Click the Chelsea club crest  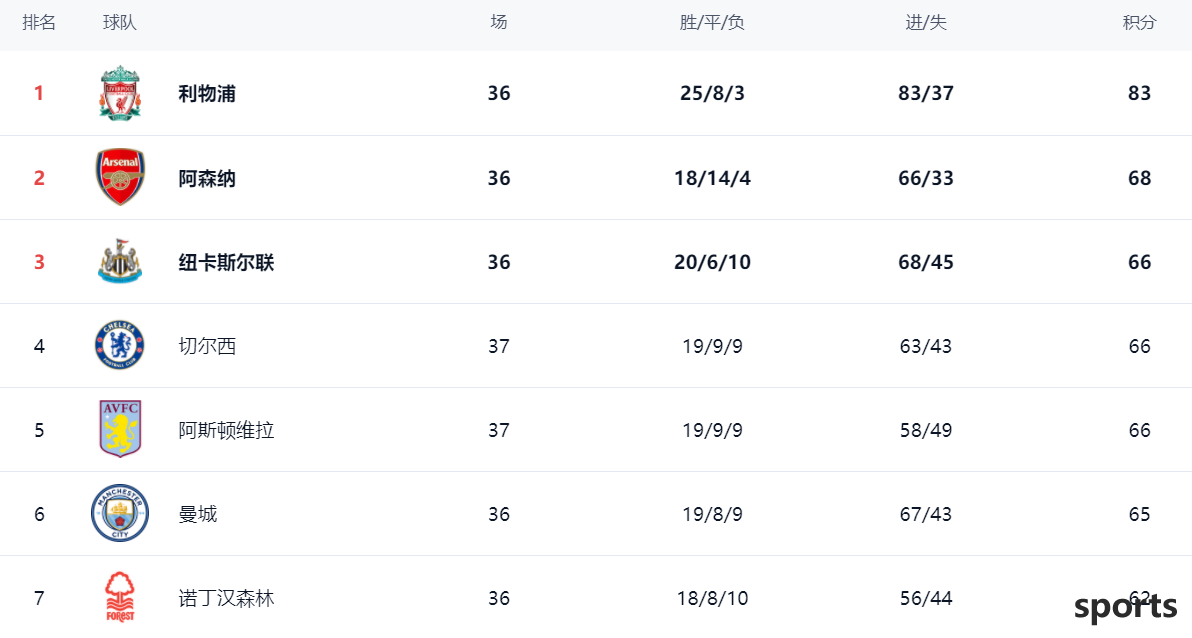(120, 345)
